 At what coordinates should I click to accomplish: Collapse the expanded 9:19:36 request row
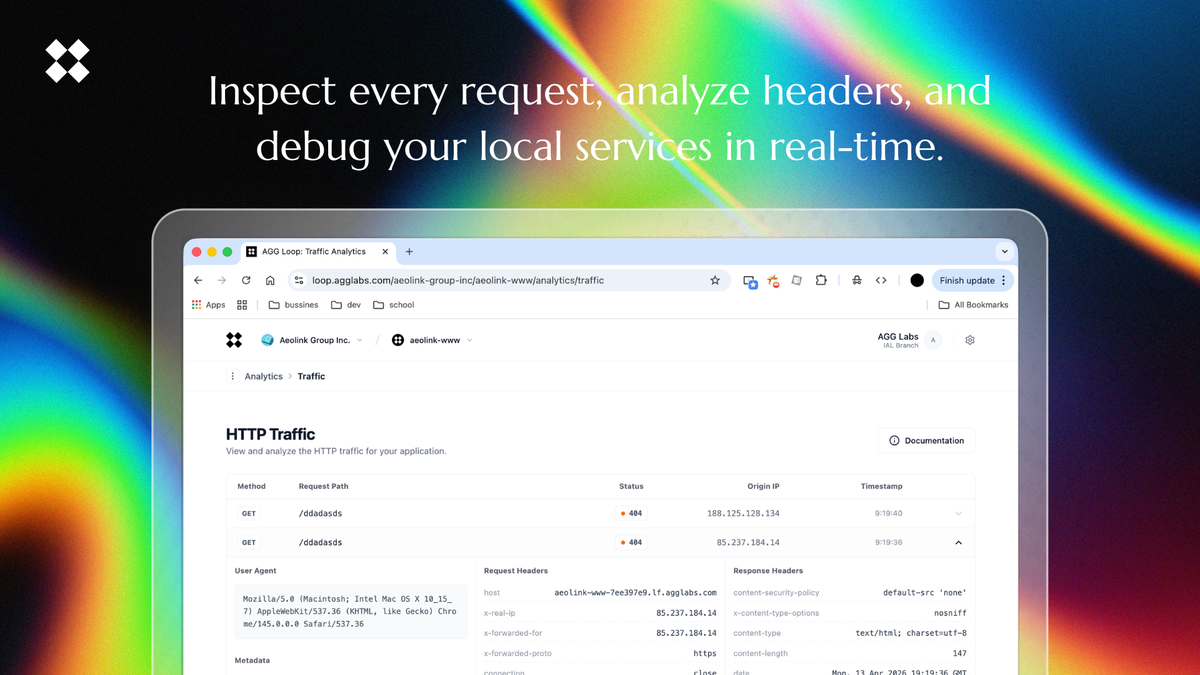pos(958,543)
